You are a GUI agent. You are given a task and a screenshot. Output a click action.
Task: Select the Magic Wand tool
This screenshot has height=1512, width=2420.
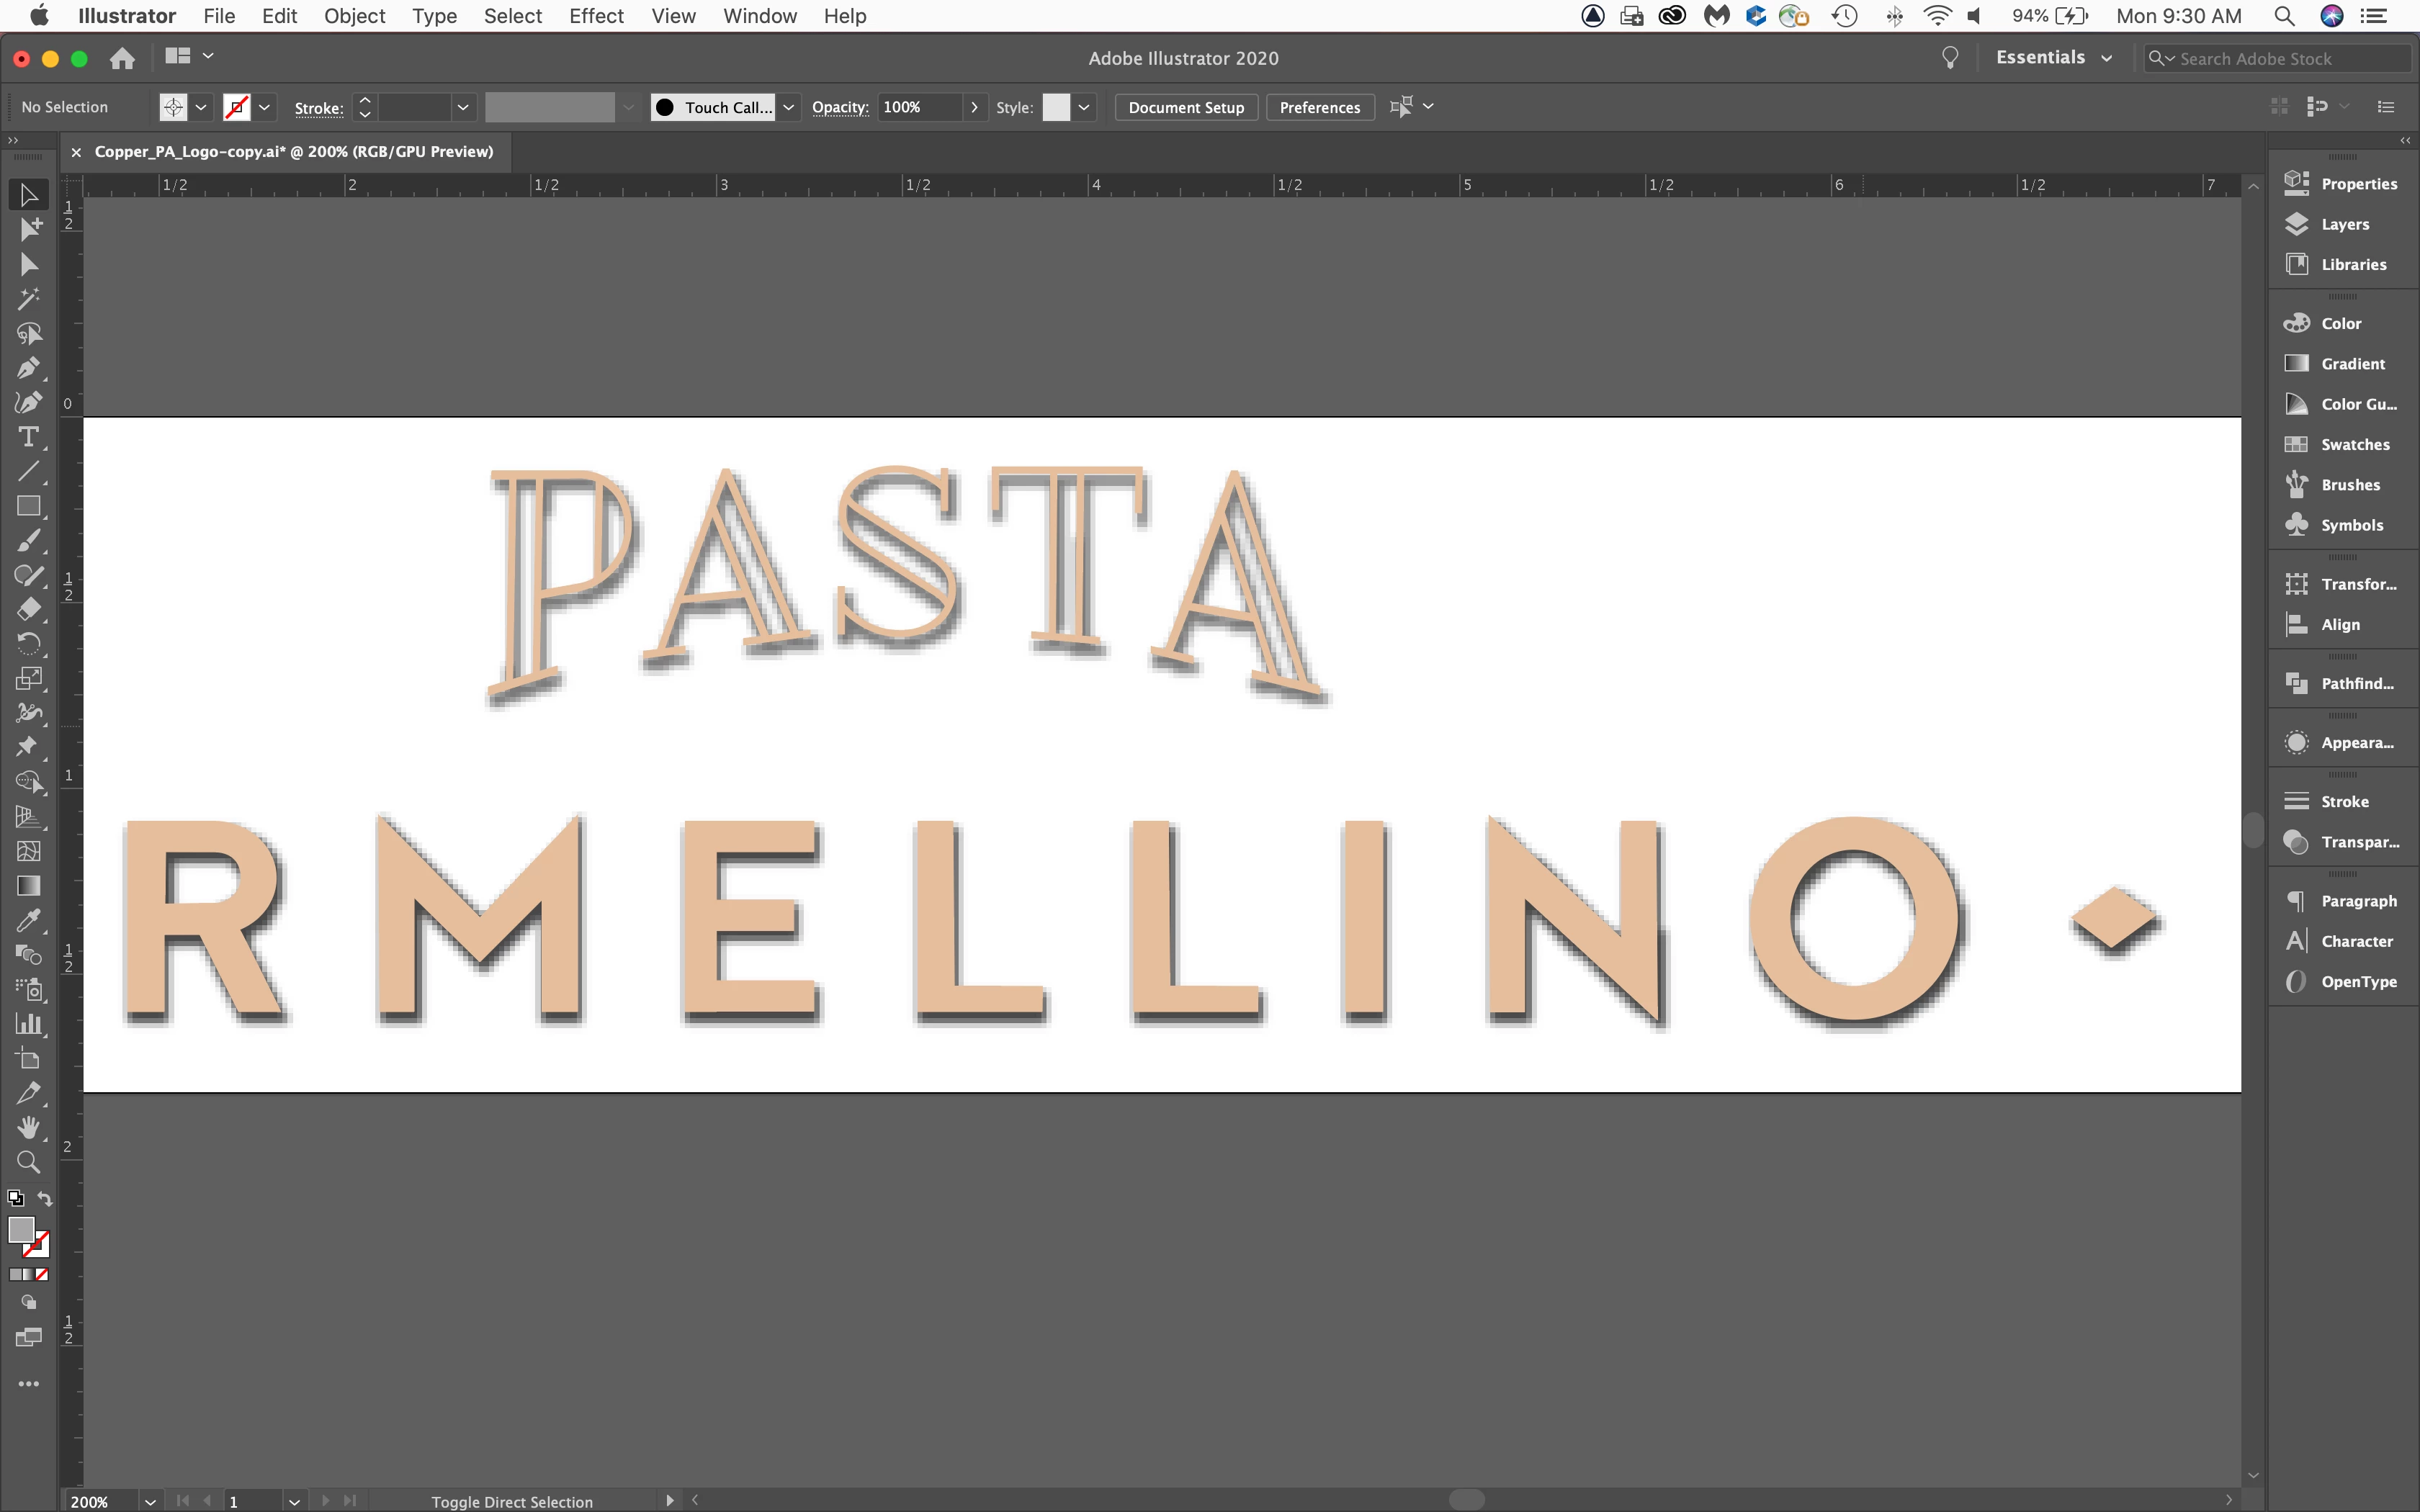(x=28, y=299)
